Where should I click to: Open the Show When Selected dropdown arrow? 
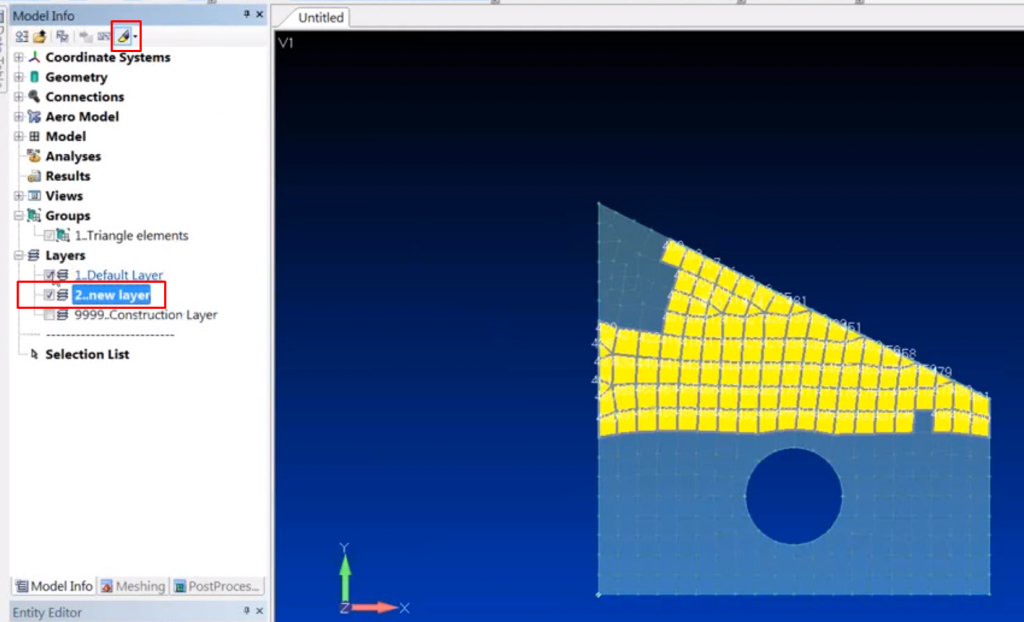(135, 37)
